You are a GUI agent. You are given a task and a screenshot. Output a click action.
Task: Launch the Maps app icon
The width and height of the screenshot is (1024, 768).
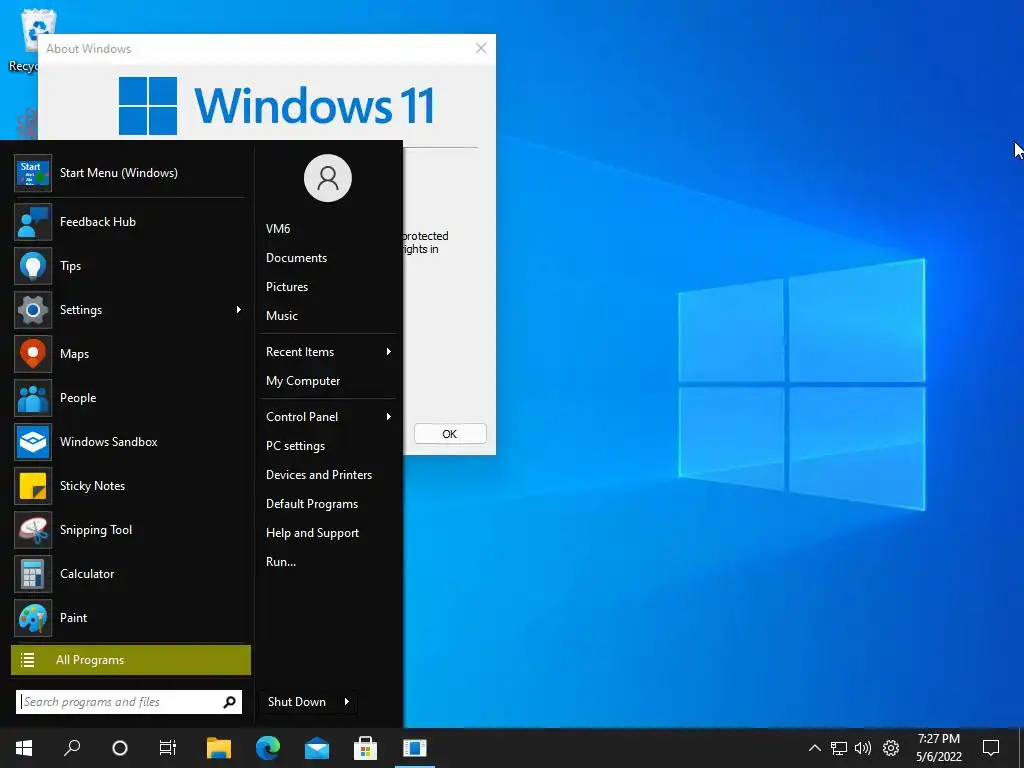click(33, 354)
